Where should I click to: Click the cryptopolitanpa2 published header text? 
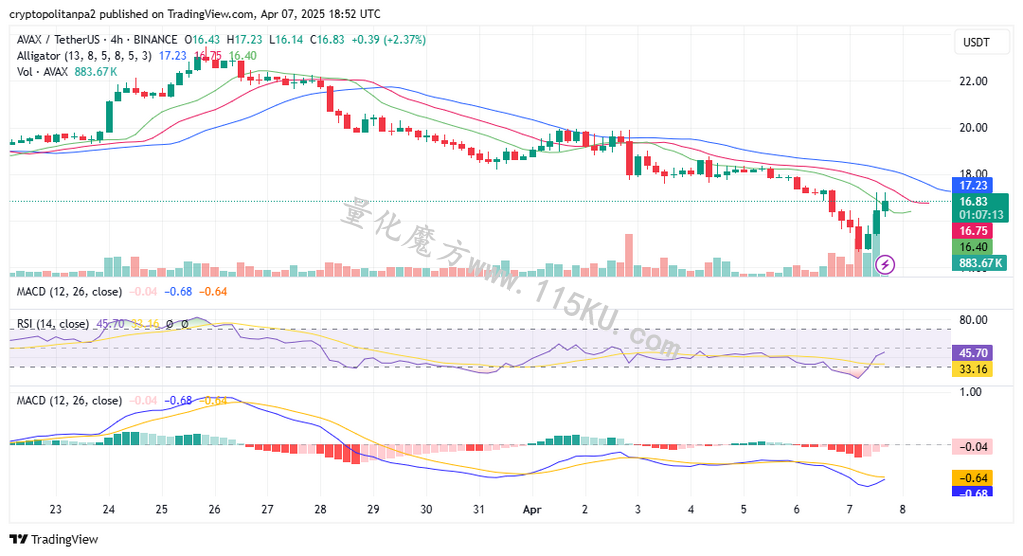click(x=194, y=14)
